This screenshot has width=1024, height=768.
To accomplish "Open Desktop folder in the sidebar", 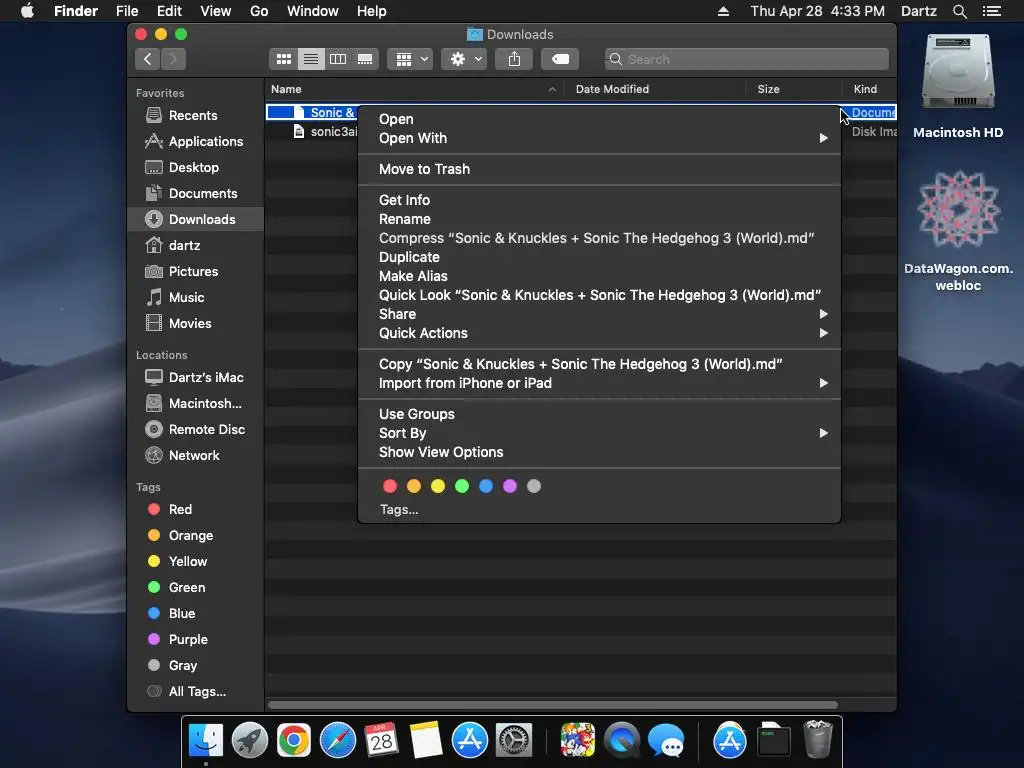I will 194,168.
